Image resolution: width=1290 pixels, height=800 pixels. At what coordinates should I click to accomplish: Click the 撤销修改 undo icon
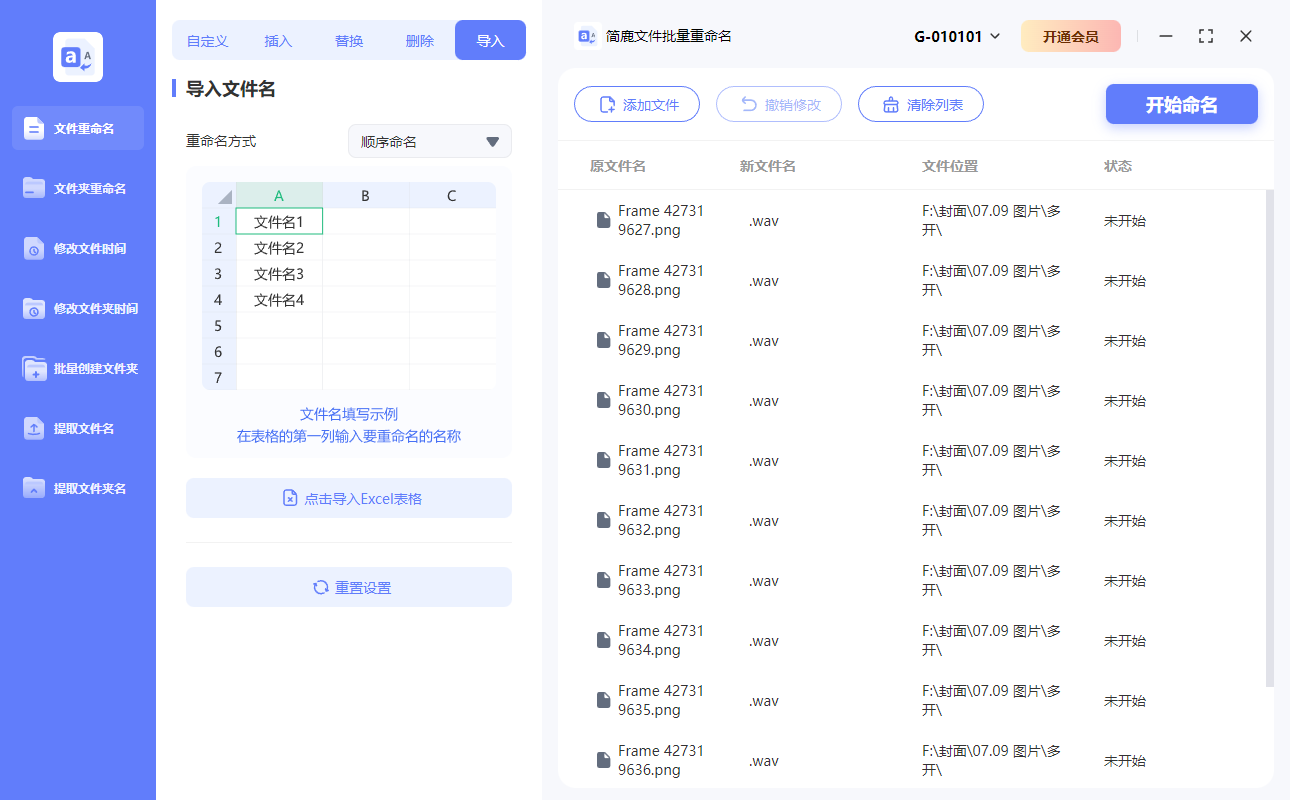tap(749, 104)
